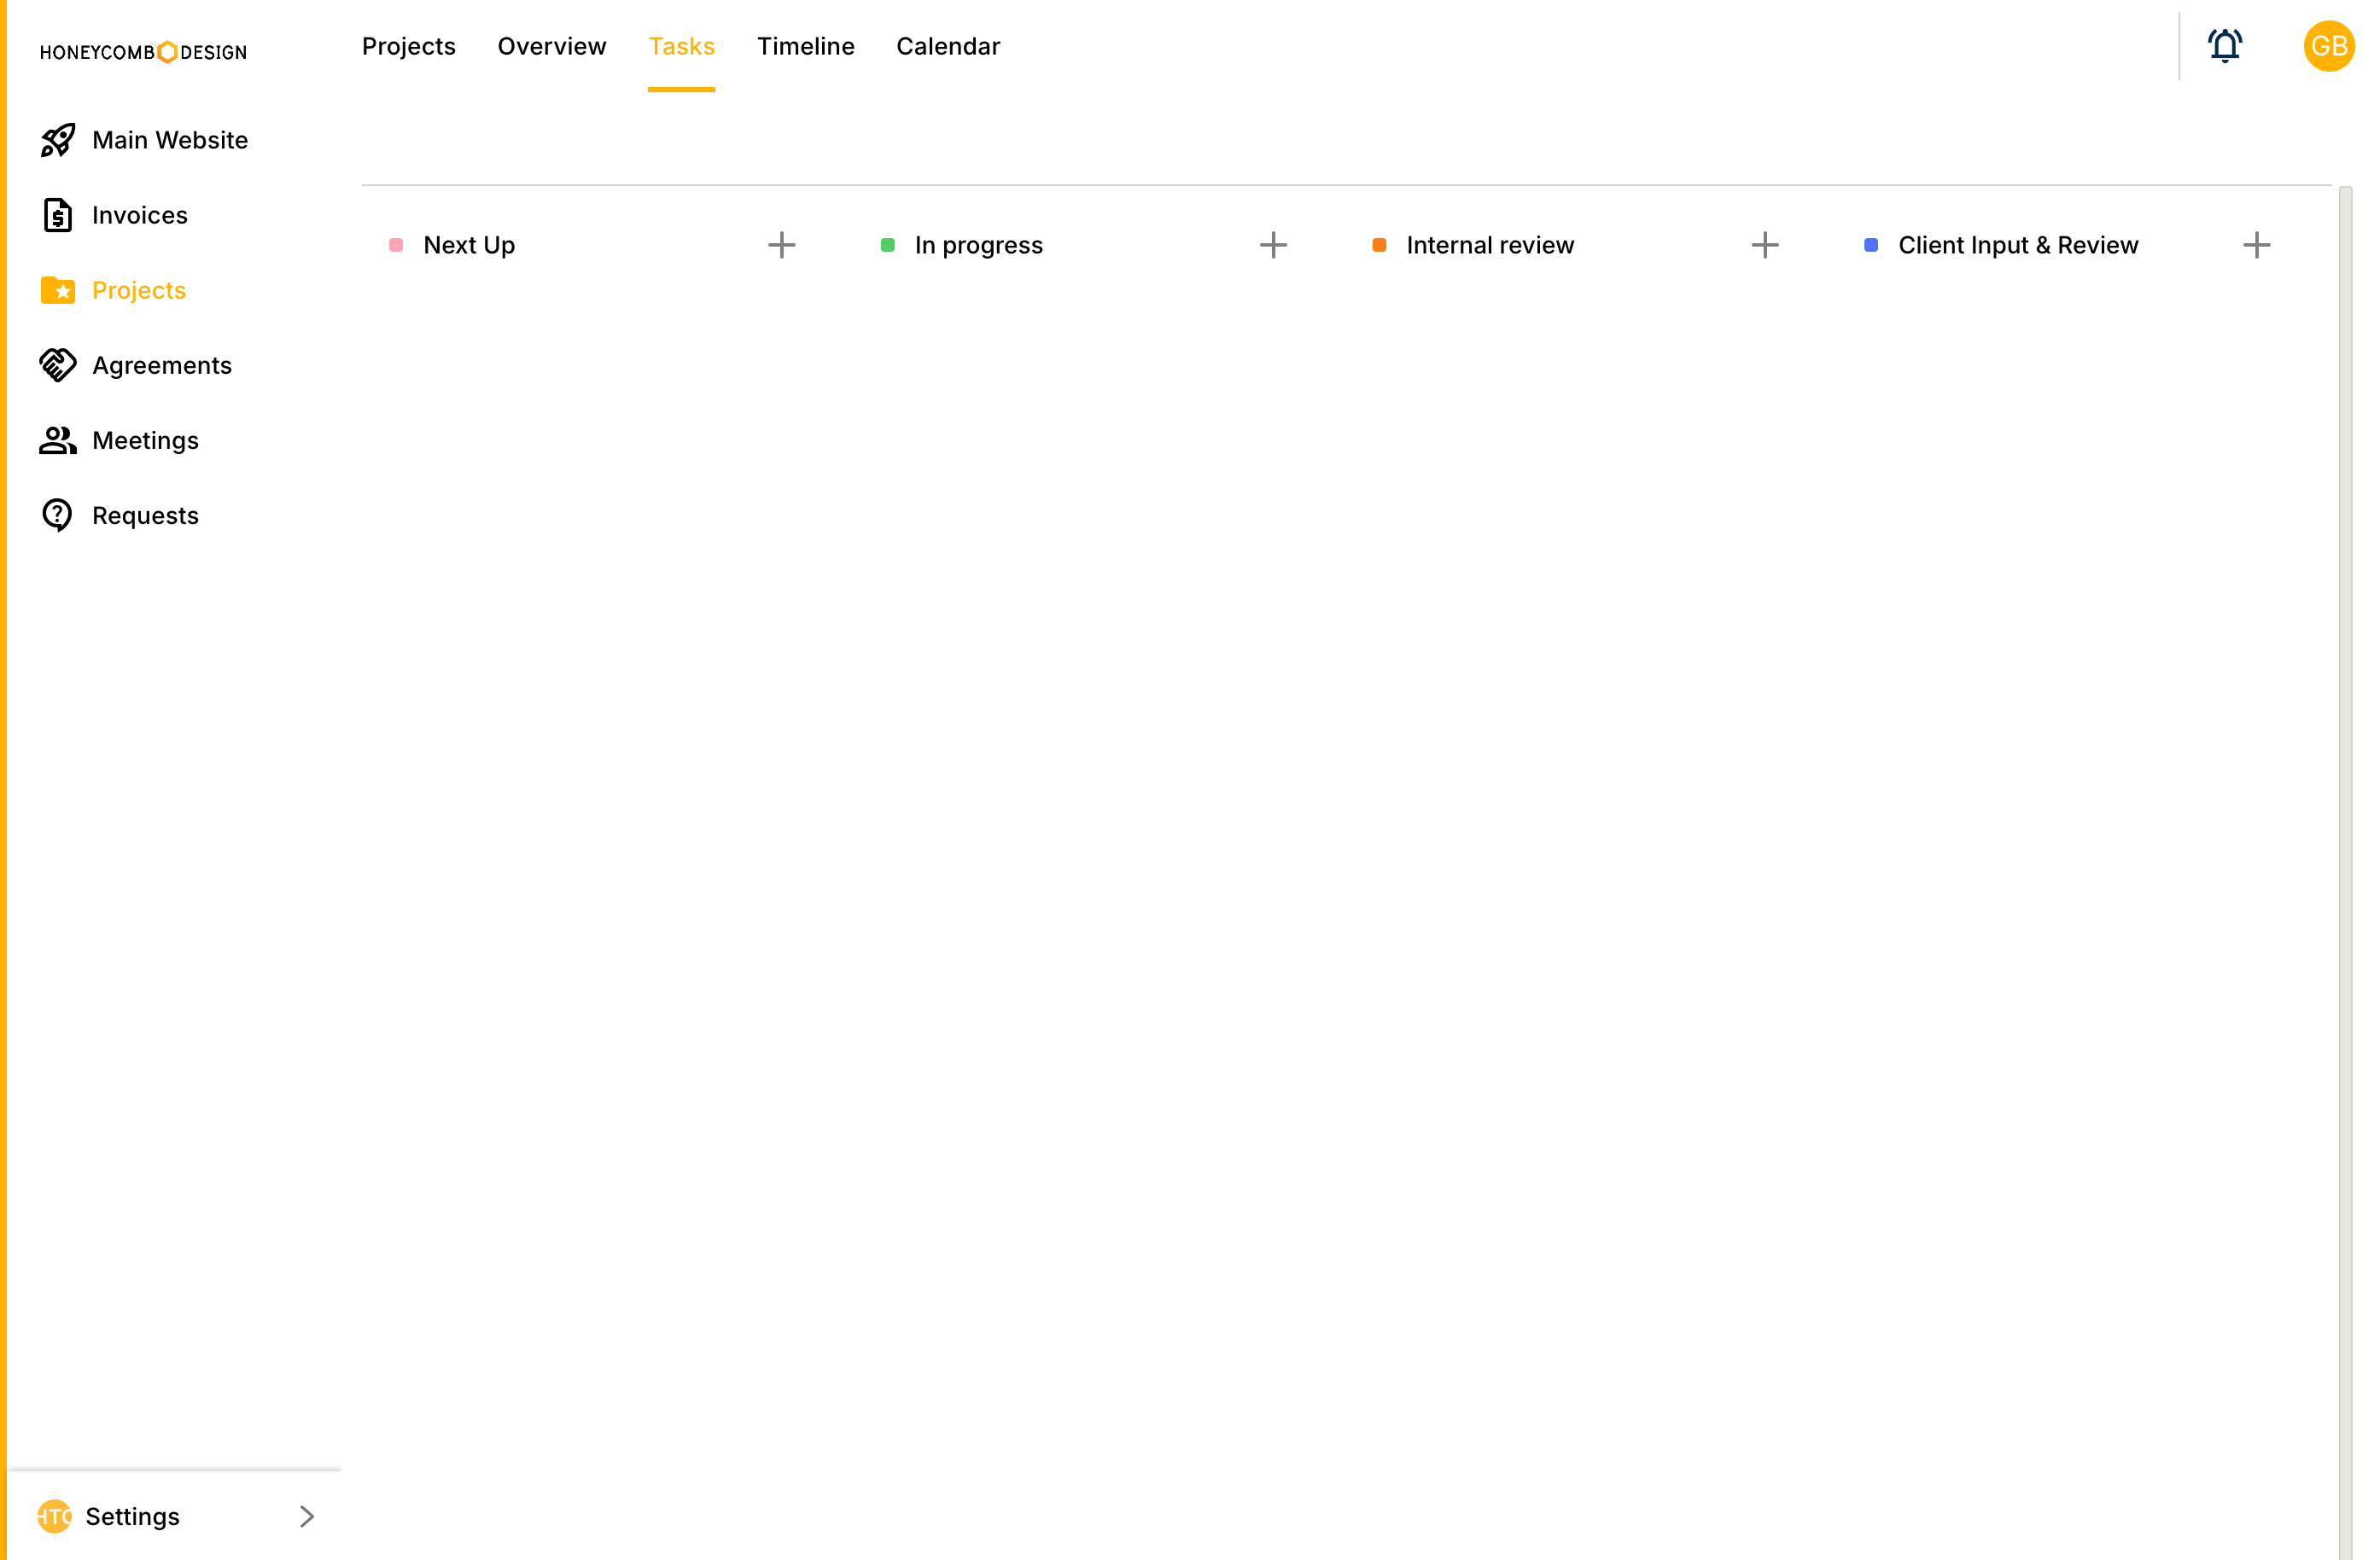This screenshot has width=2380, height=1560.
Task: Click the Next Up column title
Action: click(469, 245)
